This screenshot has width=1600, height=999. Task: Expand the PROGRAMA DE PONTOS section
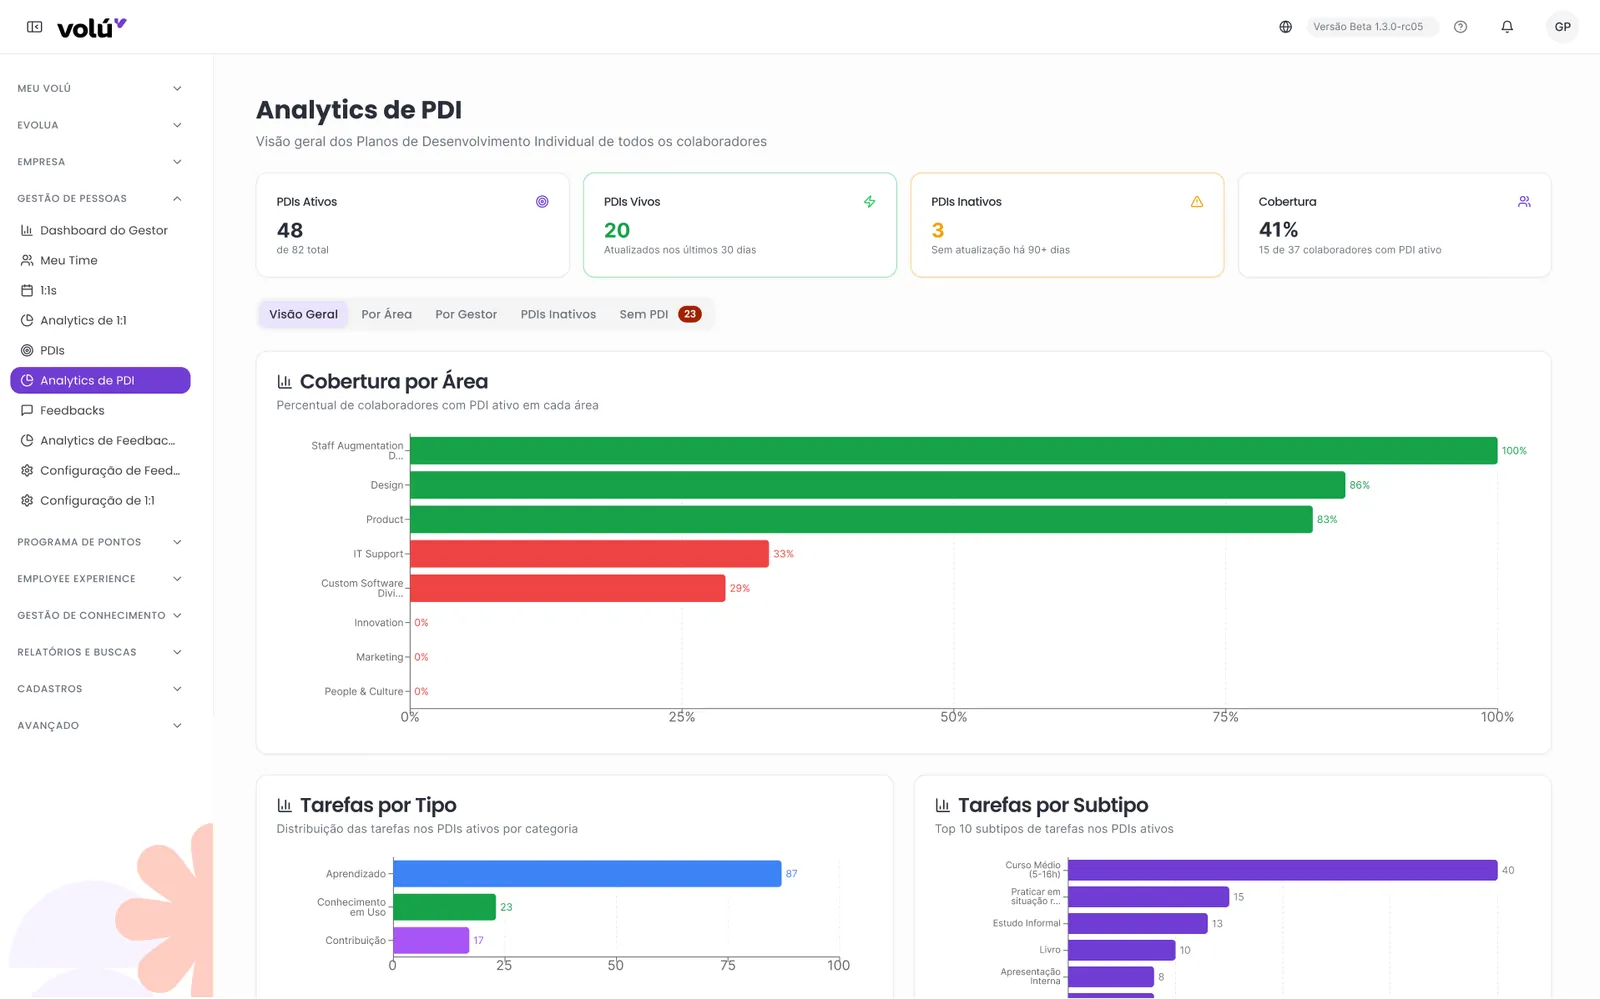pos(100,542)
